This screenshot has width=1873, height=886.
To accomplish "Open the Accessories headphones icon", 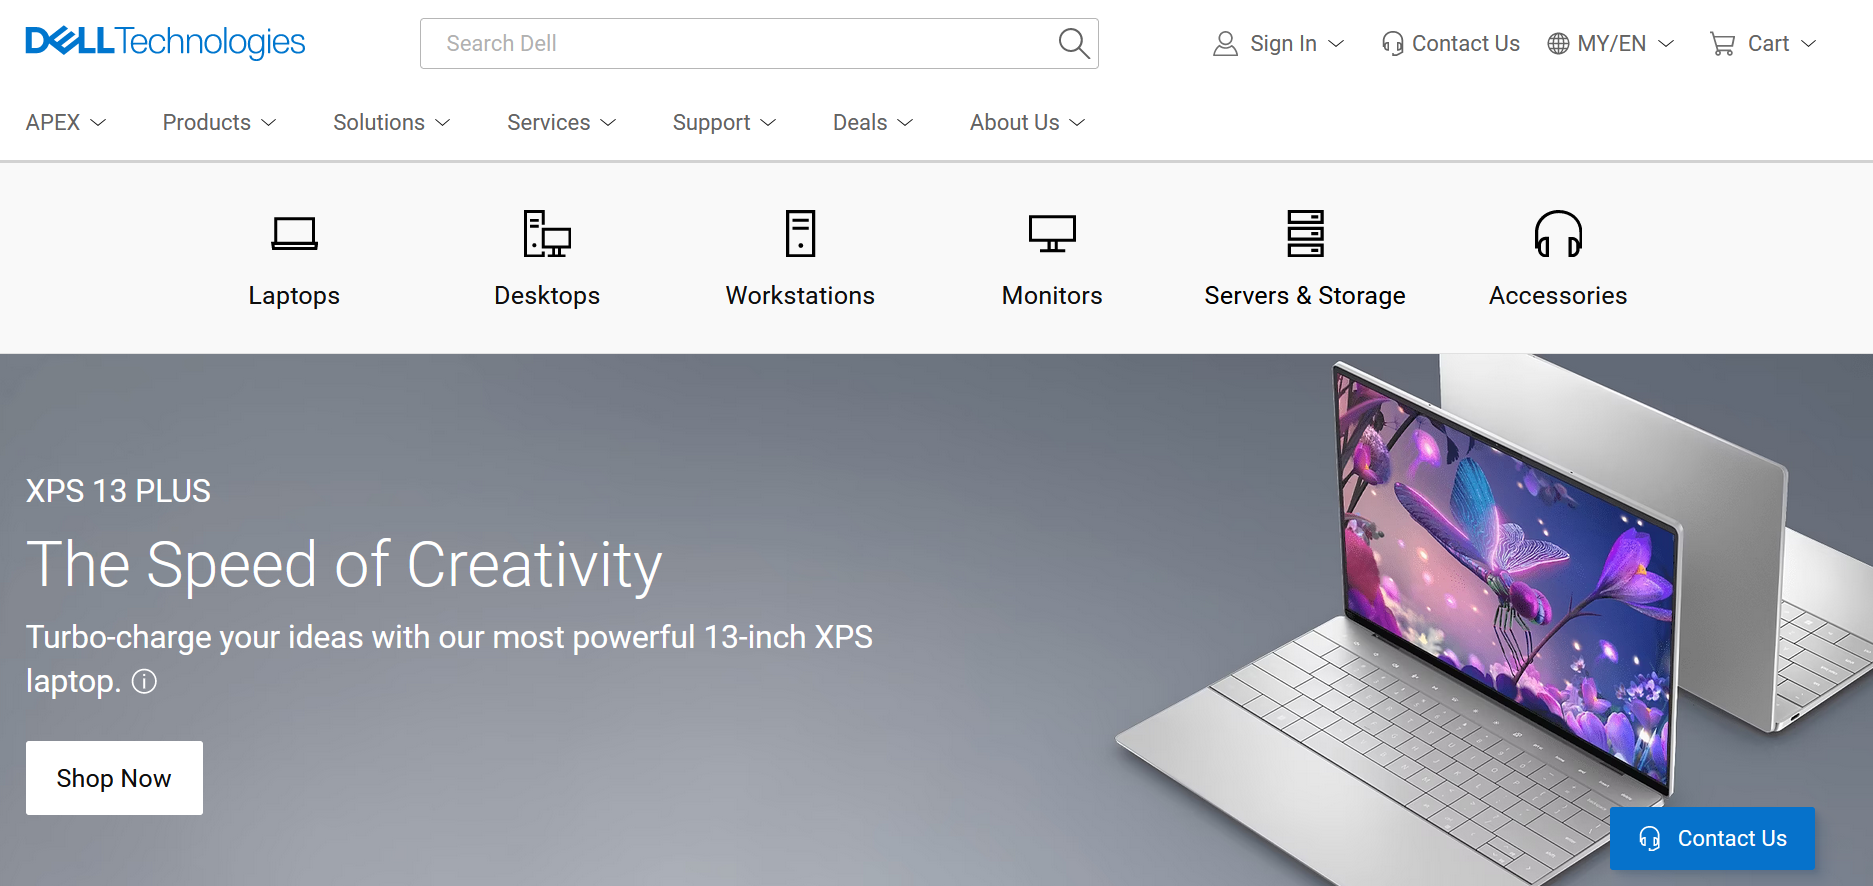I will 1558,234.
